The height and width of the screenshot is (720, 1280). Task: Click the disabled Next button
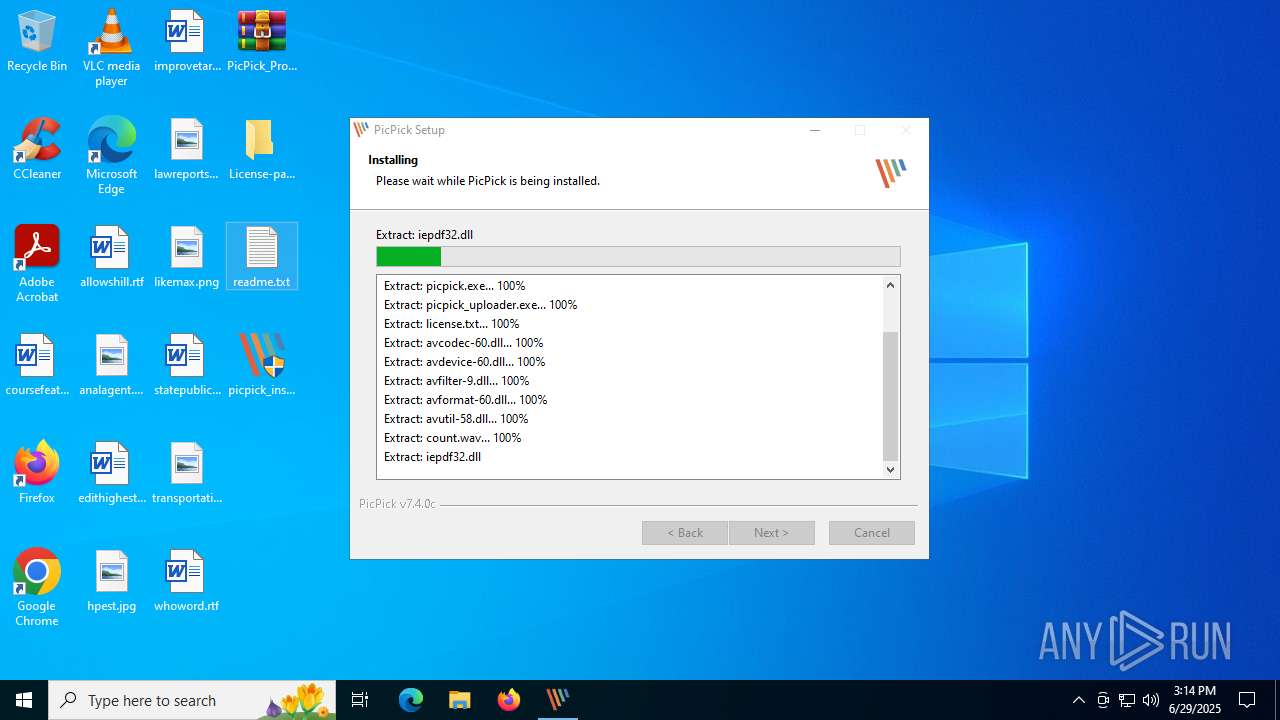(771, 533)
